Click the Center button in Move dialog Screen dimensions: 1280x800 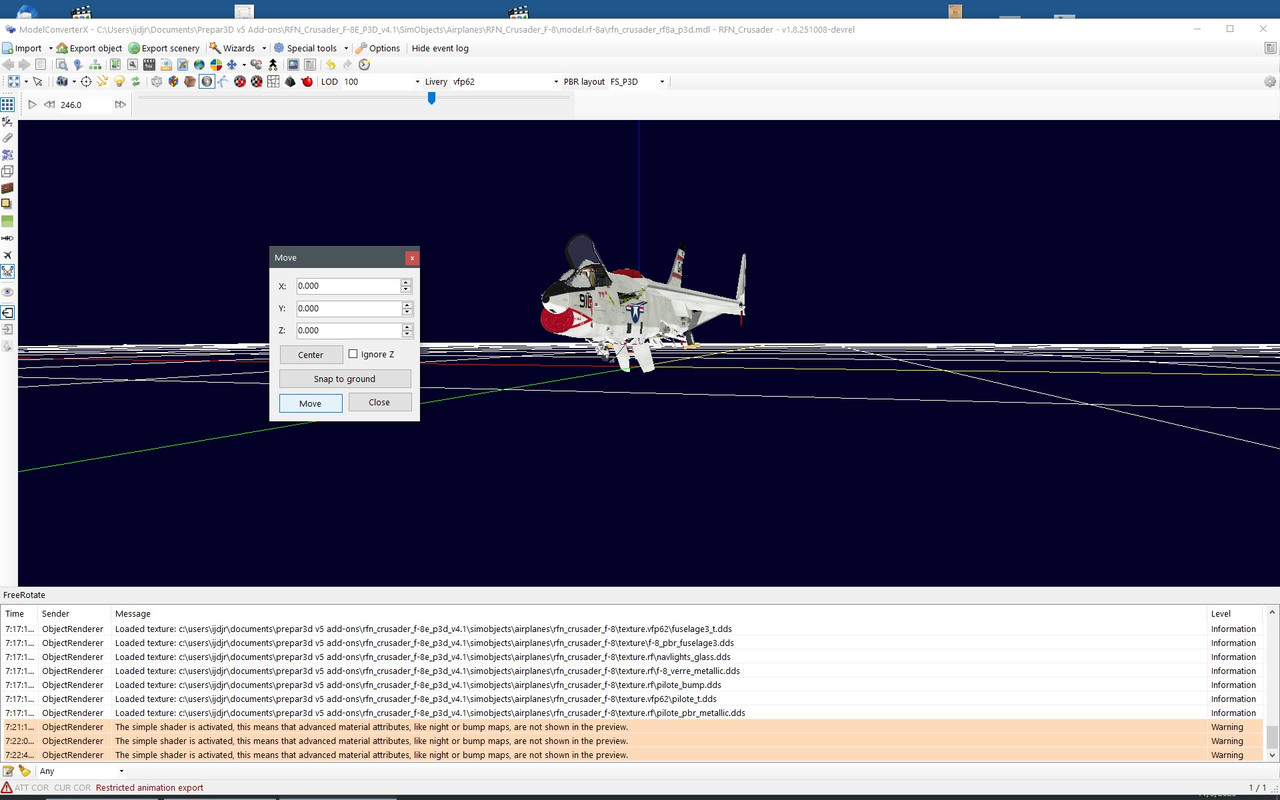click(310, 355)
